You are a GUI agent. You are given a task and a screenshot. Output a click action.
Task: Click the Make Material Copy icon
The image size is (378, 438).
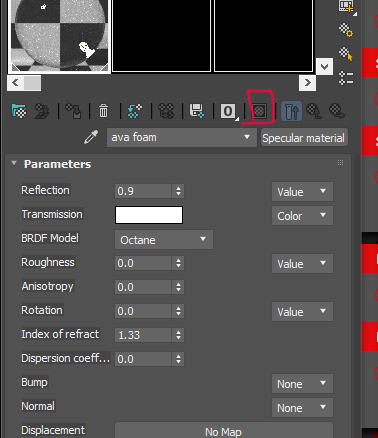pos(135,111)
